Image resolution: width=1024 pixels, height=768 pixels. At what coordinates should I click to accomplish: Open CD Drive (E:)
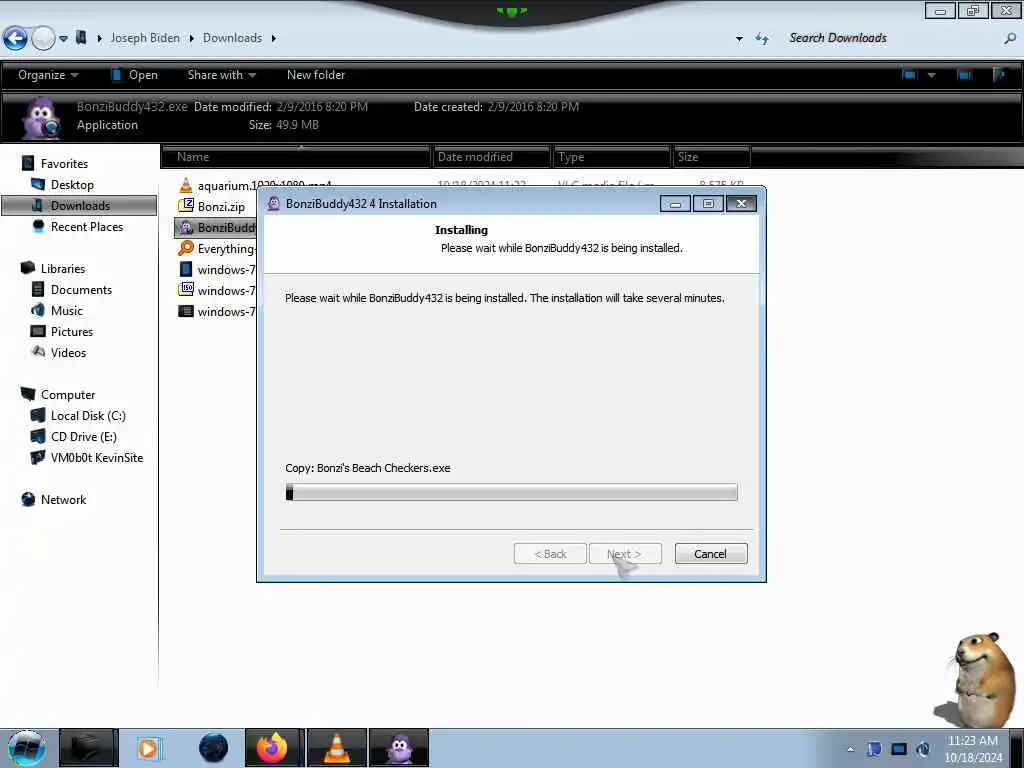click(84, 436)
